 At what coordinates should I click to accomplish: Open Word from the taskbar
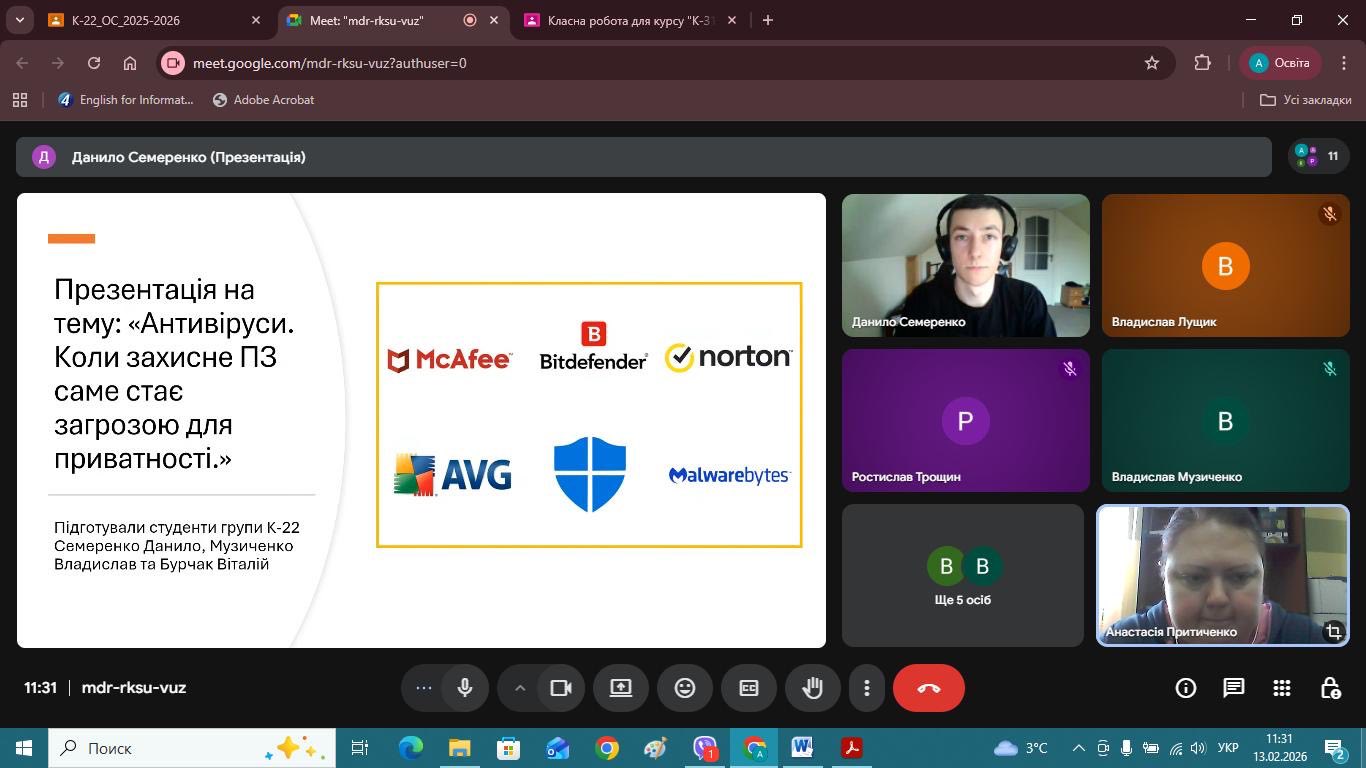802,748
